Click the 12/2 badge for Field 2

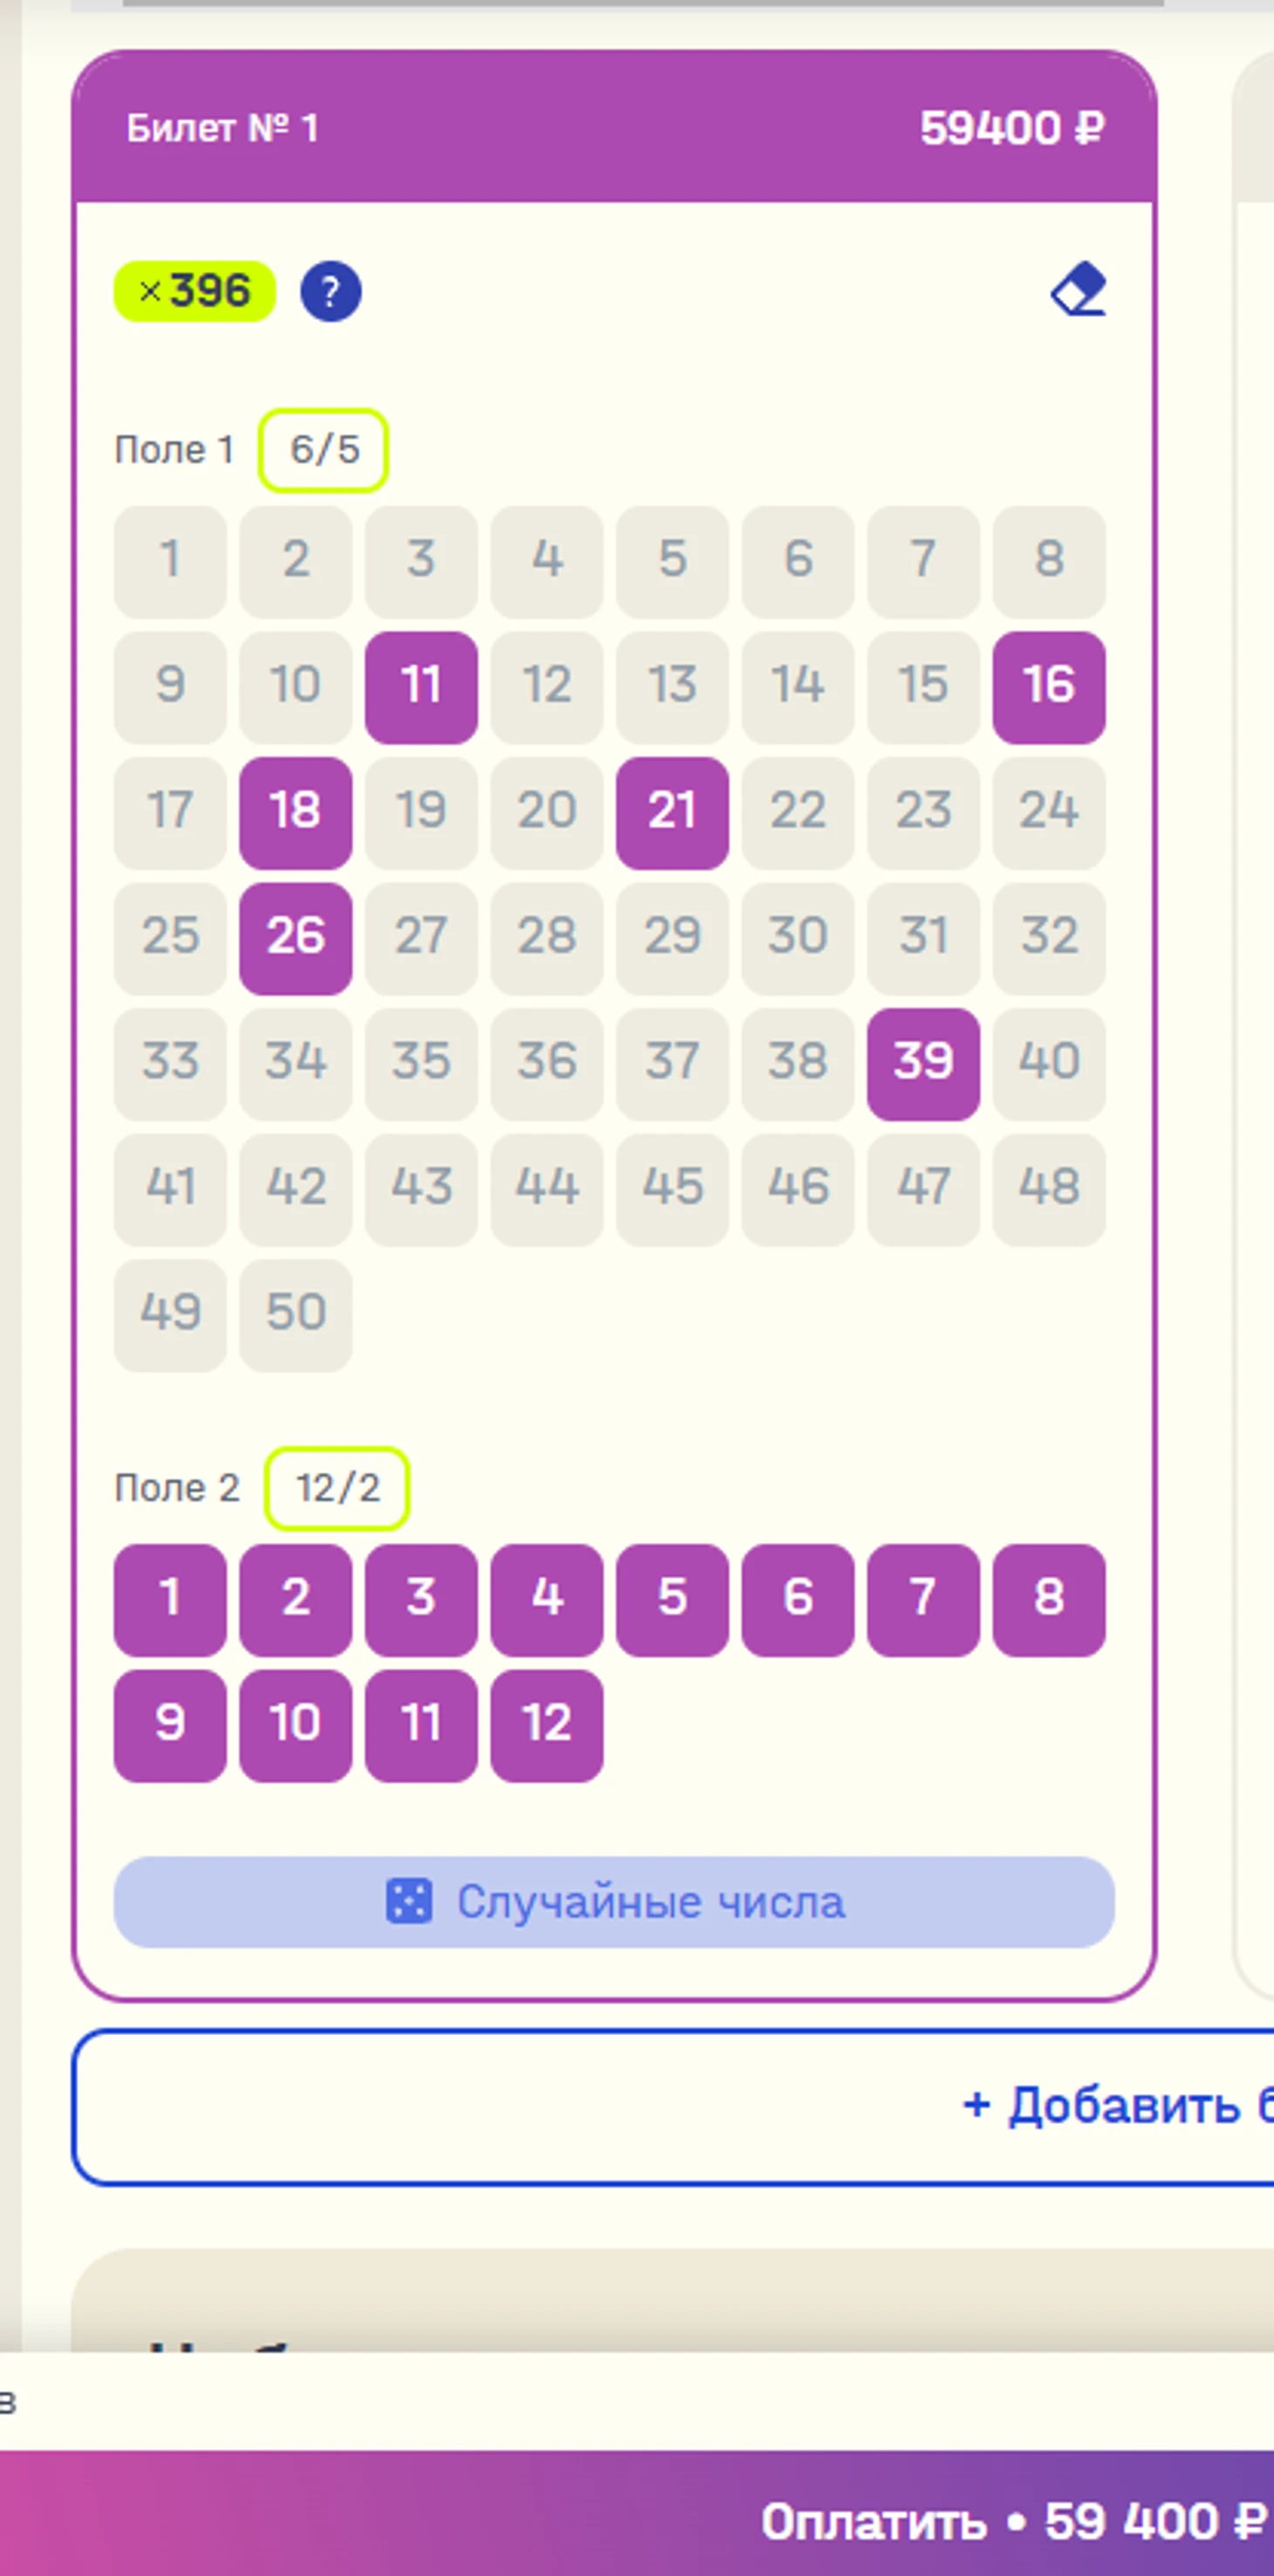point(337,1488)
